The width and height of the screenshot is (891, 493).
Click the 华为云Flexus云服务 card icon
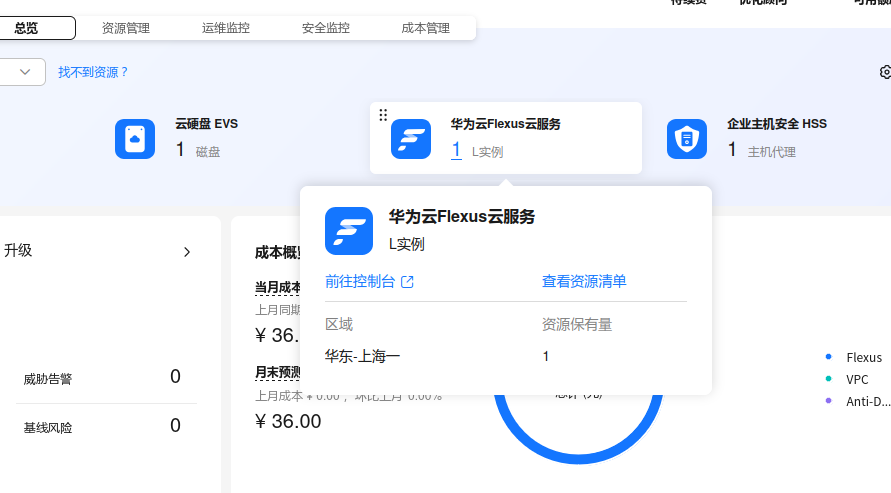tap(410, 139)
